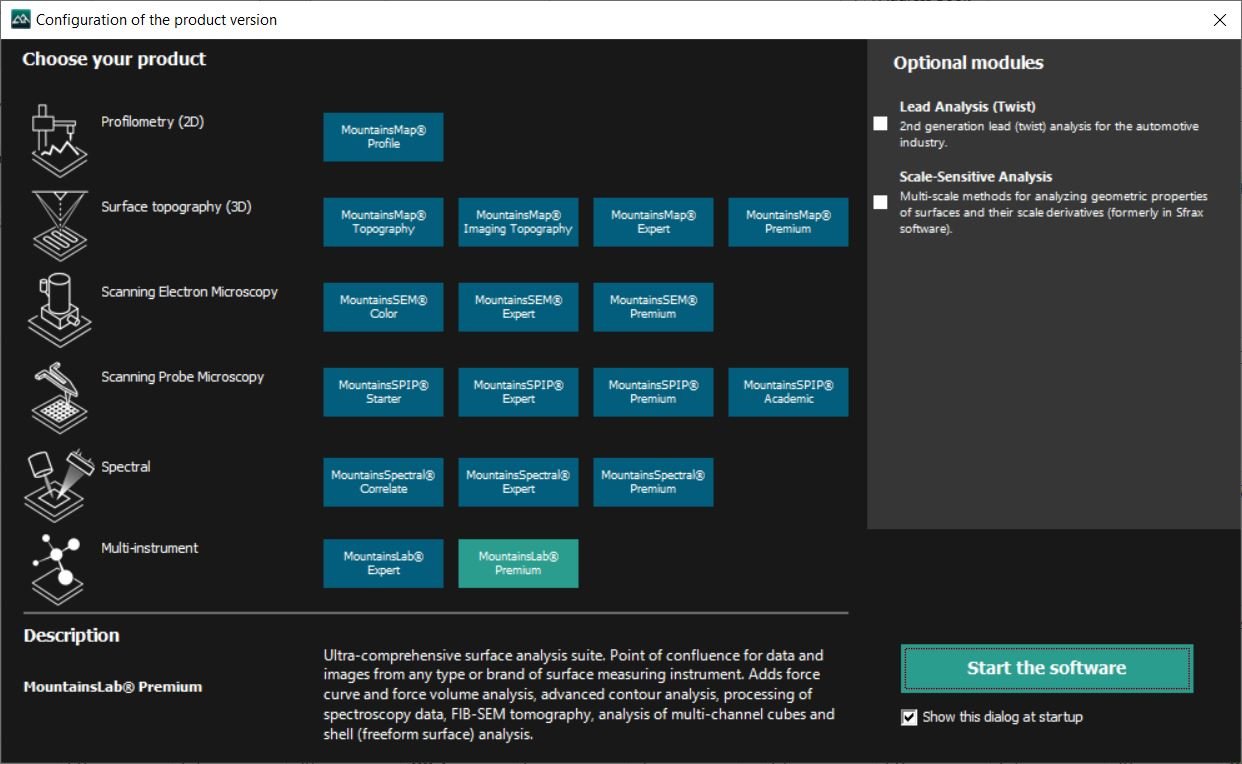Click the Multi-instrument label
The width and height of the screenshot is (1242, 764).
(150, 548)
